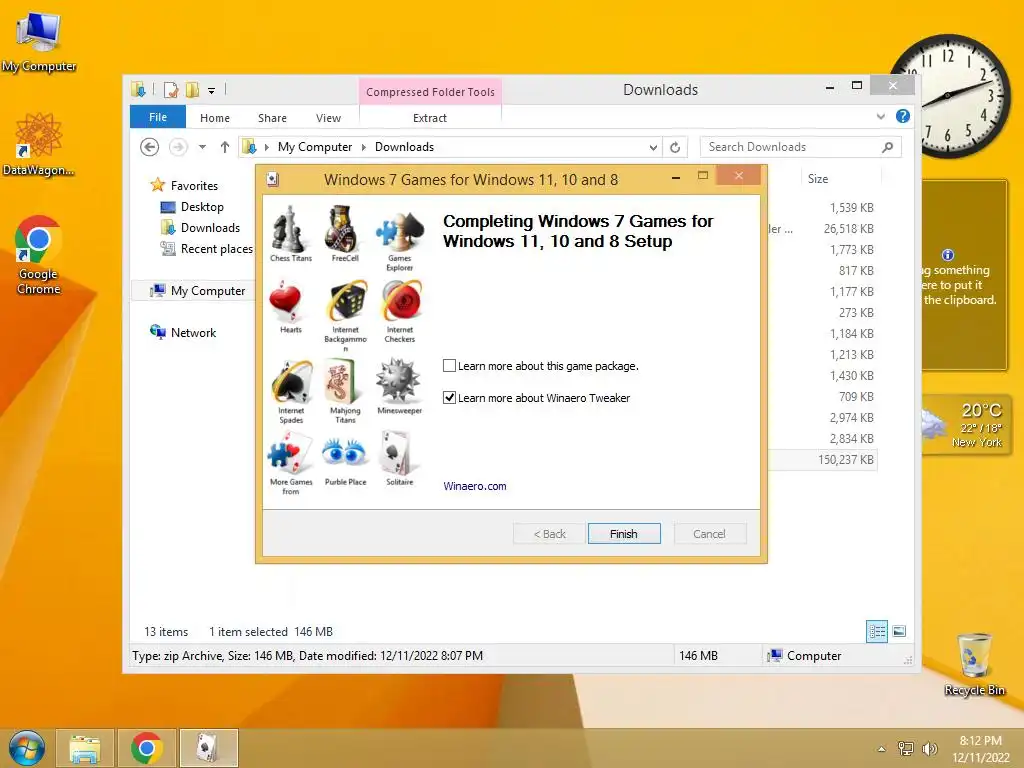The height and width of the screenshot is (768, 1024).
Task: Switch to details view layout icon
Action: tap(877, 631)
